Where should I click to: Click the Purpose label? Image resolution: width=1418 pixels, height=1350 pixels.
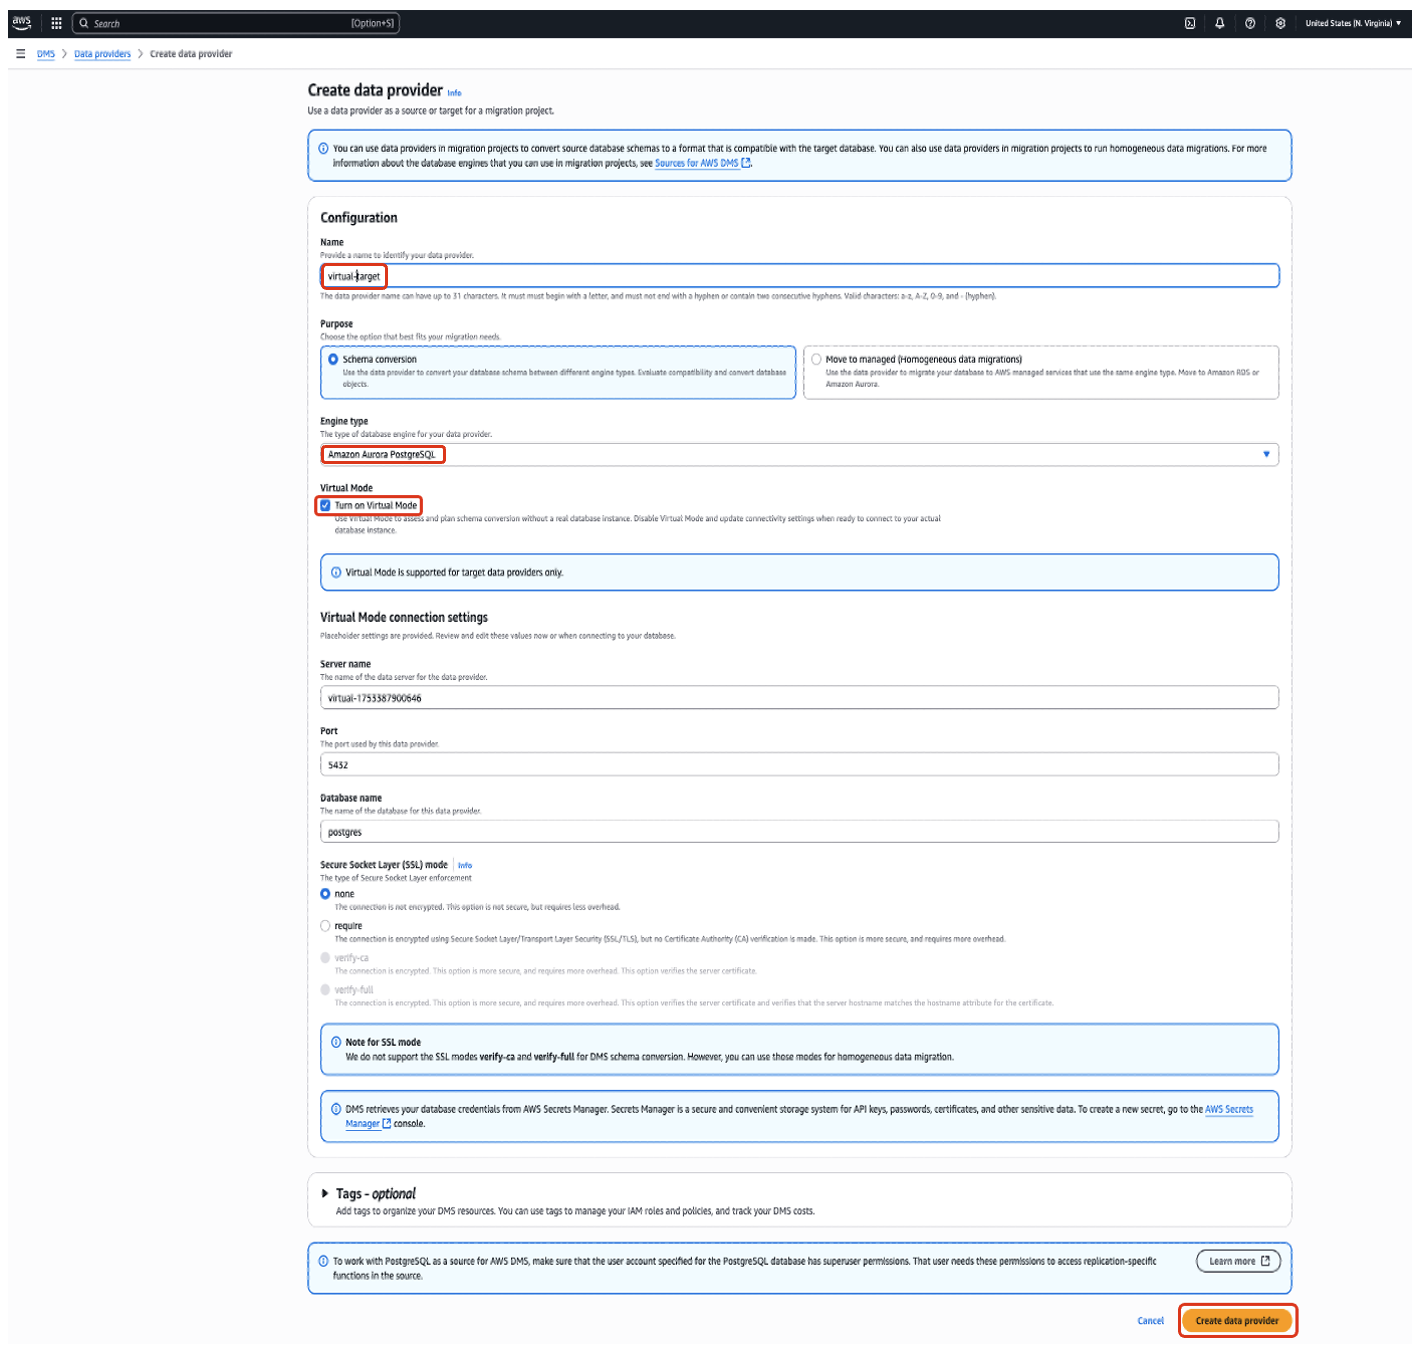337,324
